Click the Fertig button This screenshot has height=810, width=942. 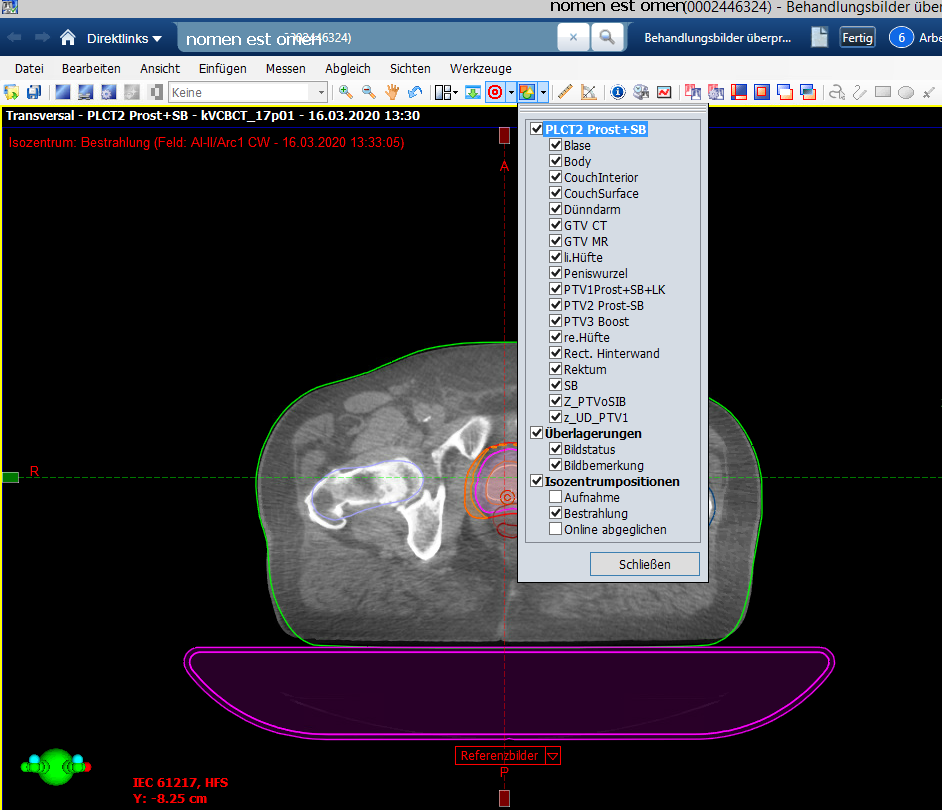(x=857, y=38)
